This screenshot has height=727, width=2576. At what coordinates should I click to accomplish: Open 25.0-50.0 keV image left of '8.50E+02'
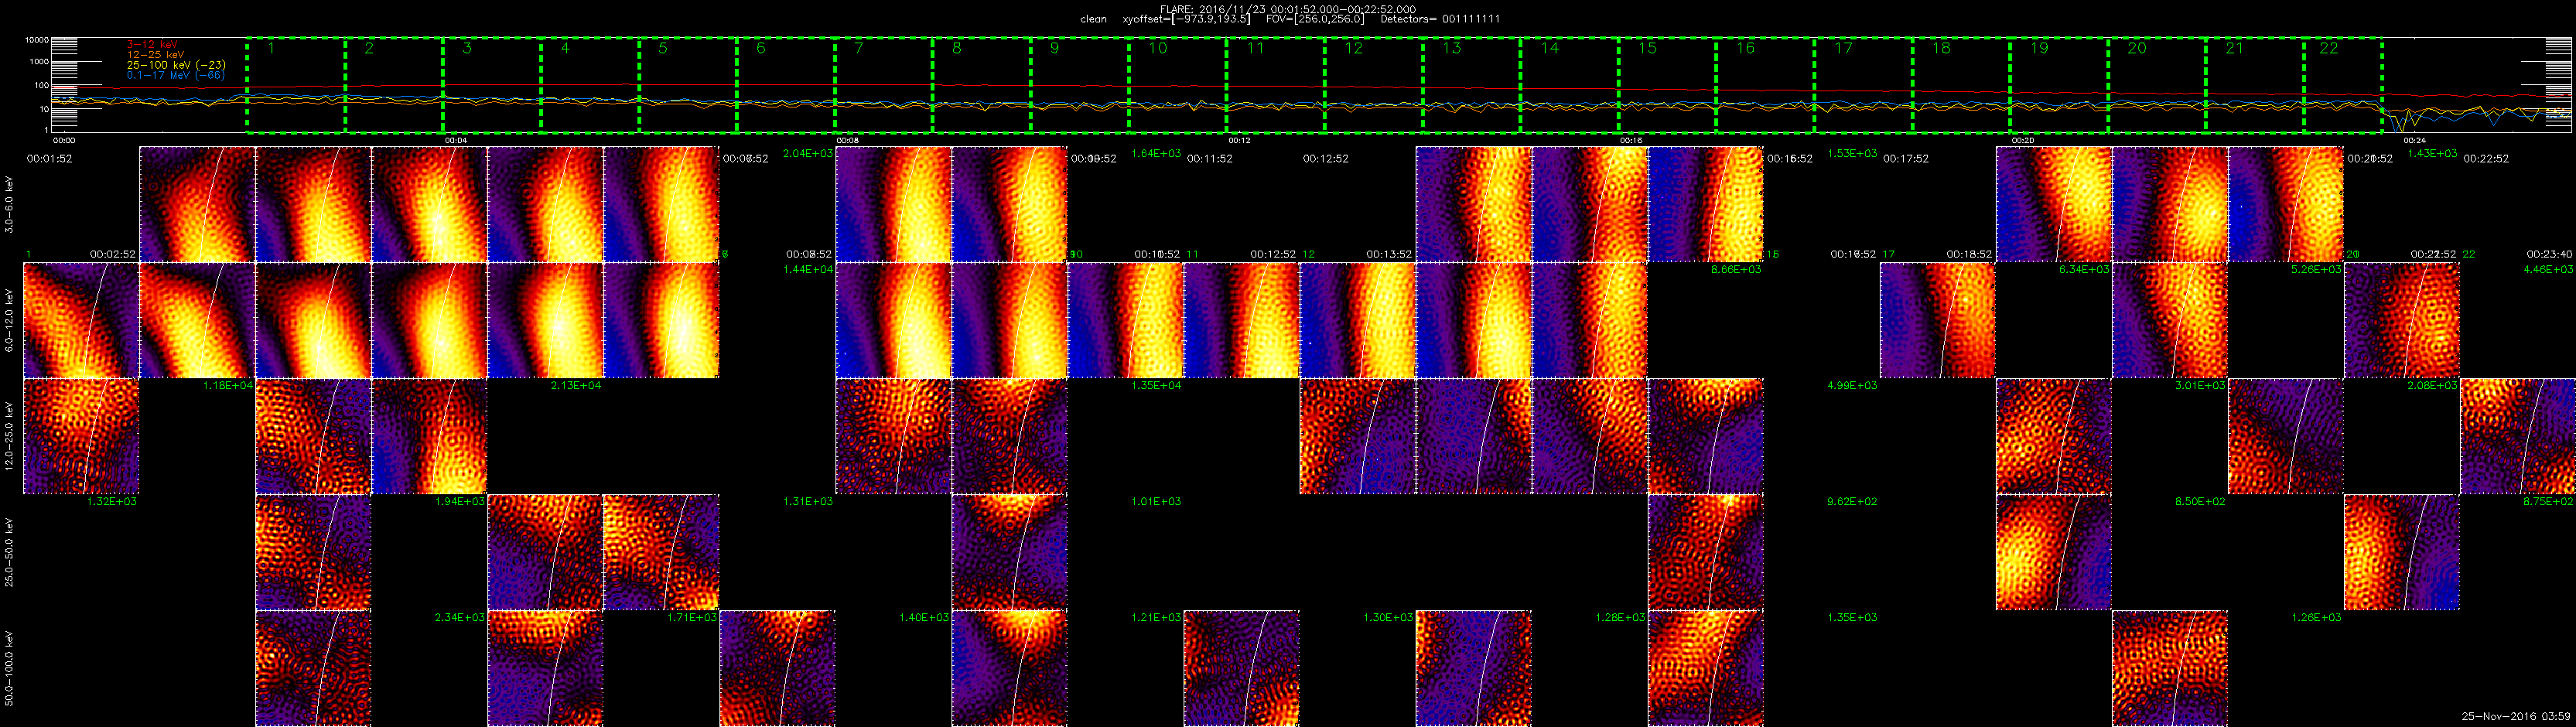tap(2053, 552)
